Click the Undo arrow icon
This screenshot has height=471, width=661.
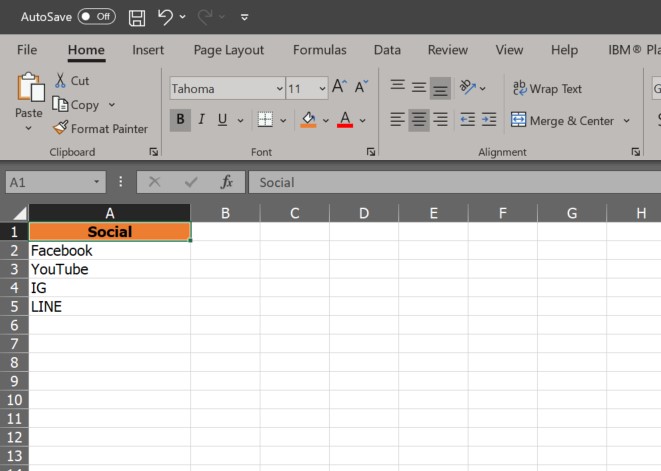(166, 17)
